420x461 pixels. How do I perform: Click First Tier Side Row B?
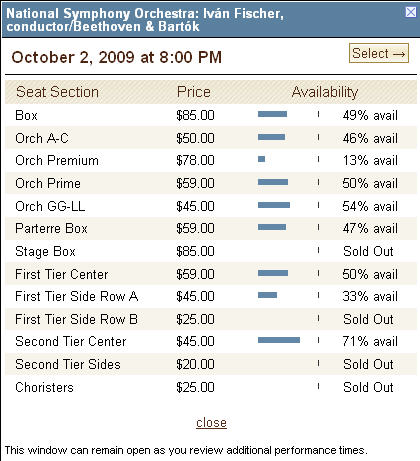[x=76, y=319]
